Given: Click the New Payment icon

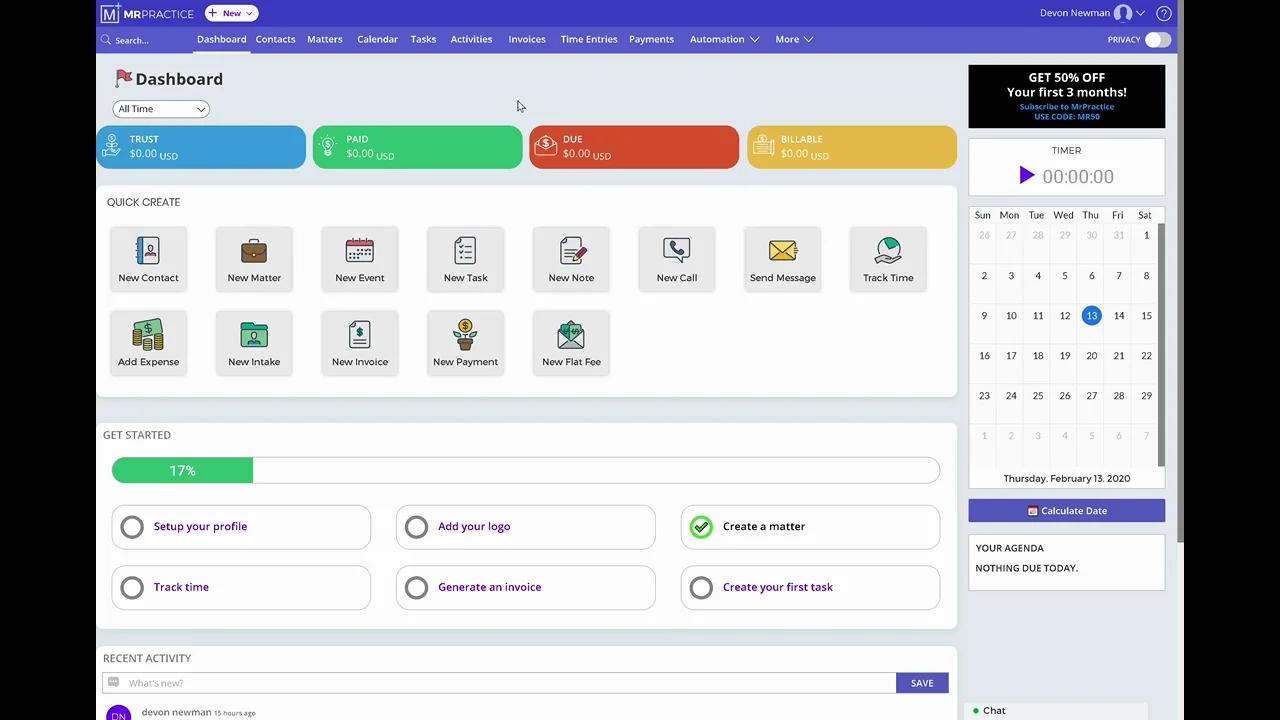Looking at the screenshot, I should (x=465, y=334).
